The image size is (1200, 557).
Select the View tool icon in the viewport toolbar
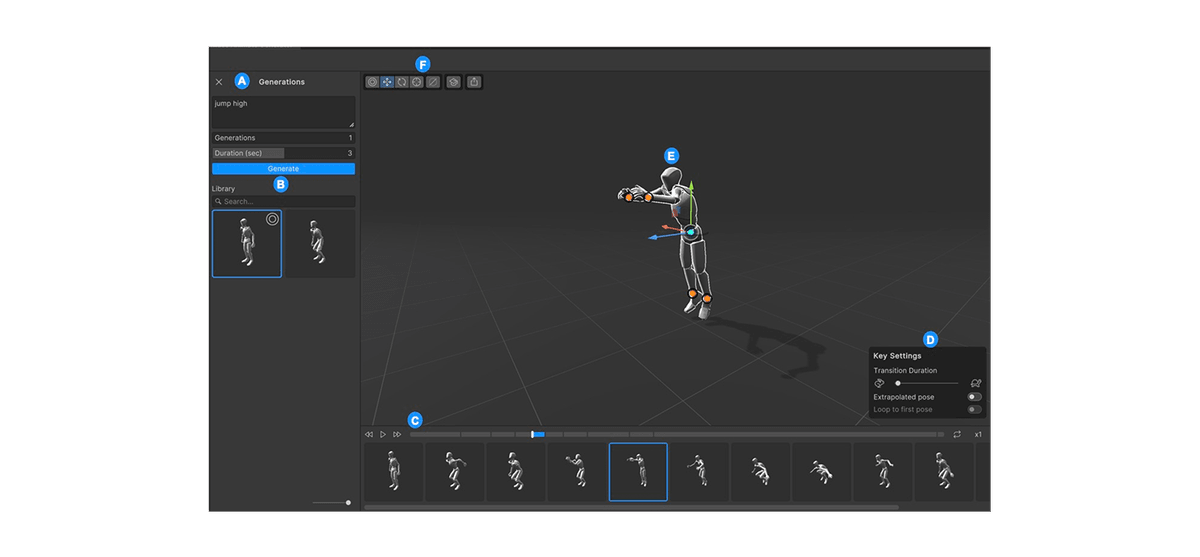coord(372,82)
